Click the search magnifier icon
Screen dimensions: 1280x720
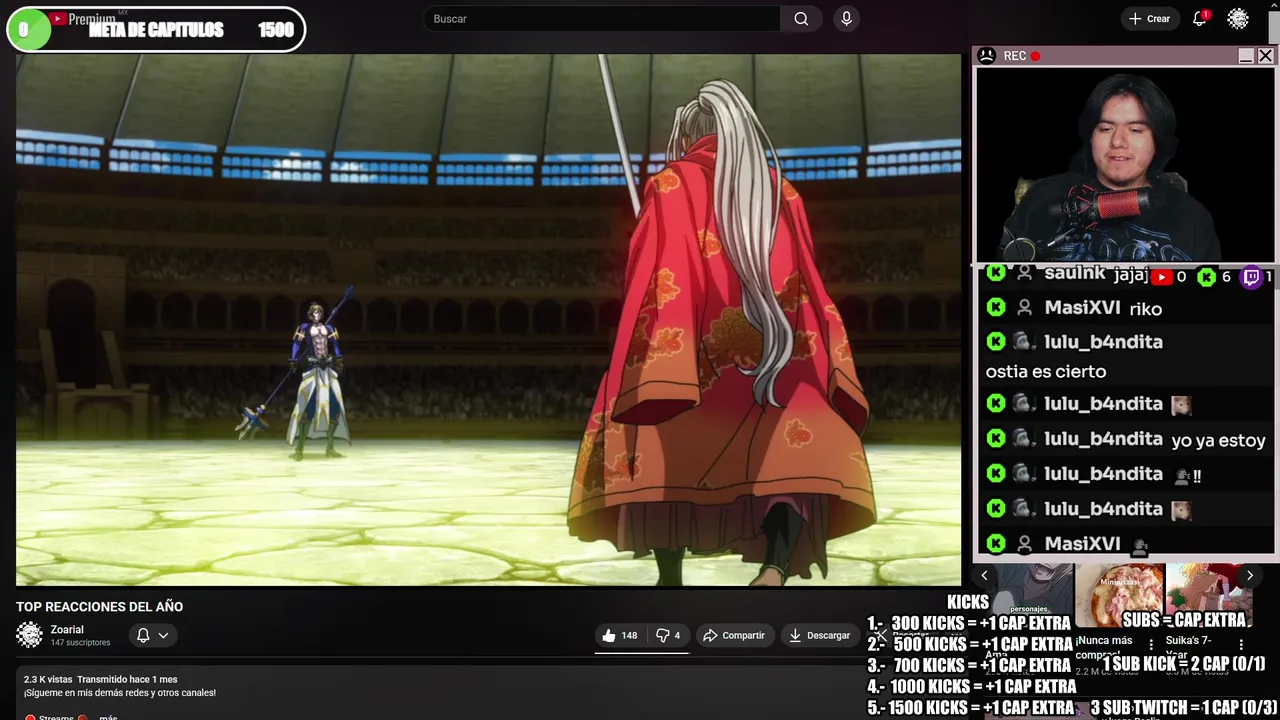pos(801,19)
